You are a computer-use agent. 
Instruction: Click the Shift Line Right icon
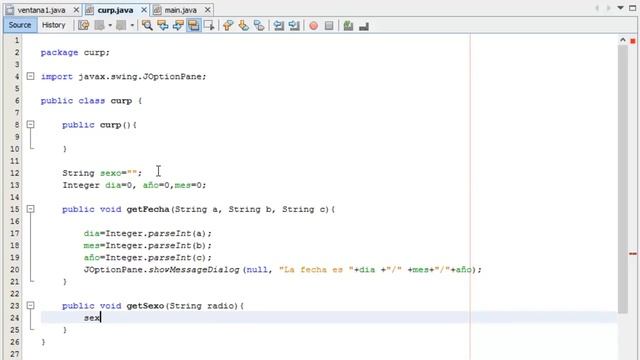point(294,26)
